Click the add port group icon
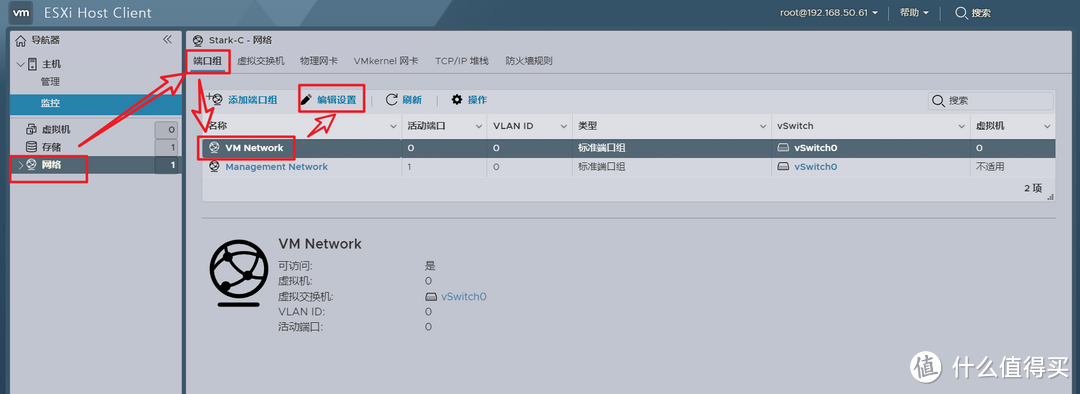The width and height of the screenshot is (1080, 394). pyautogui.click(x=214, y=99)
